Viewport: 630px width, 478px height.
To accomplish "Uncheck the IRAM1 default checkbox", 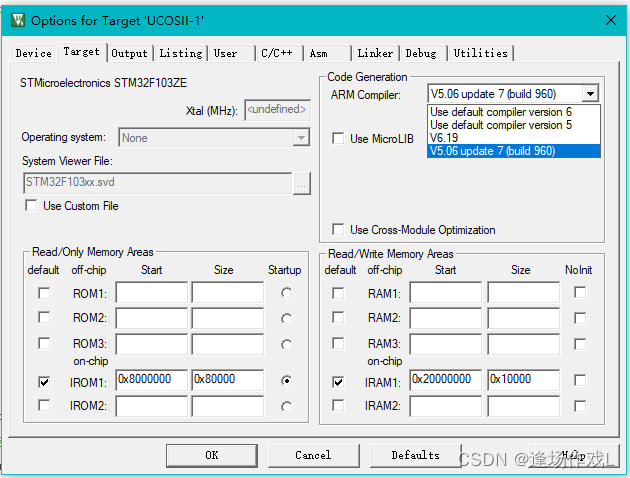I will coord(338,382).
